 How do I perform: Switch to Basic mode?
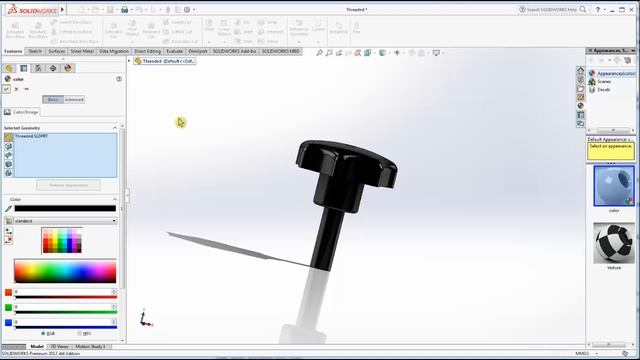(53, 100)
